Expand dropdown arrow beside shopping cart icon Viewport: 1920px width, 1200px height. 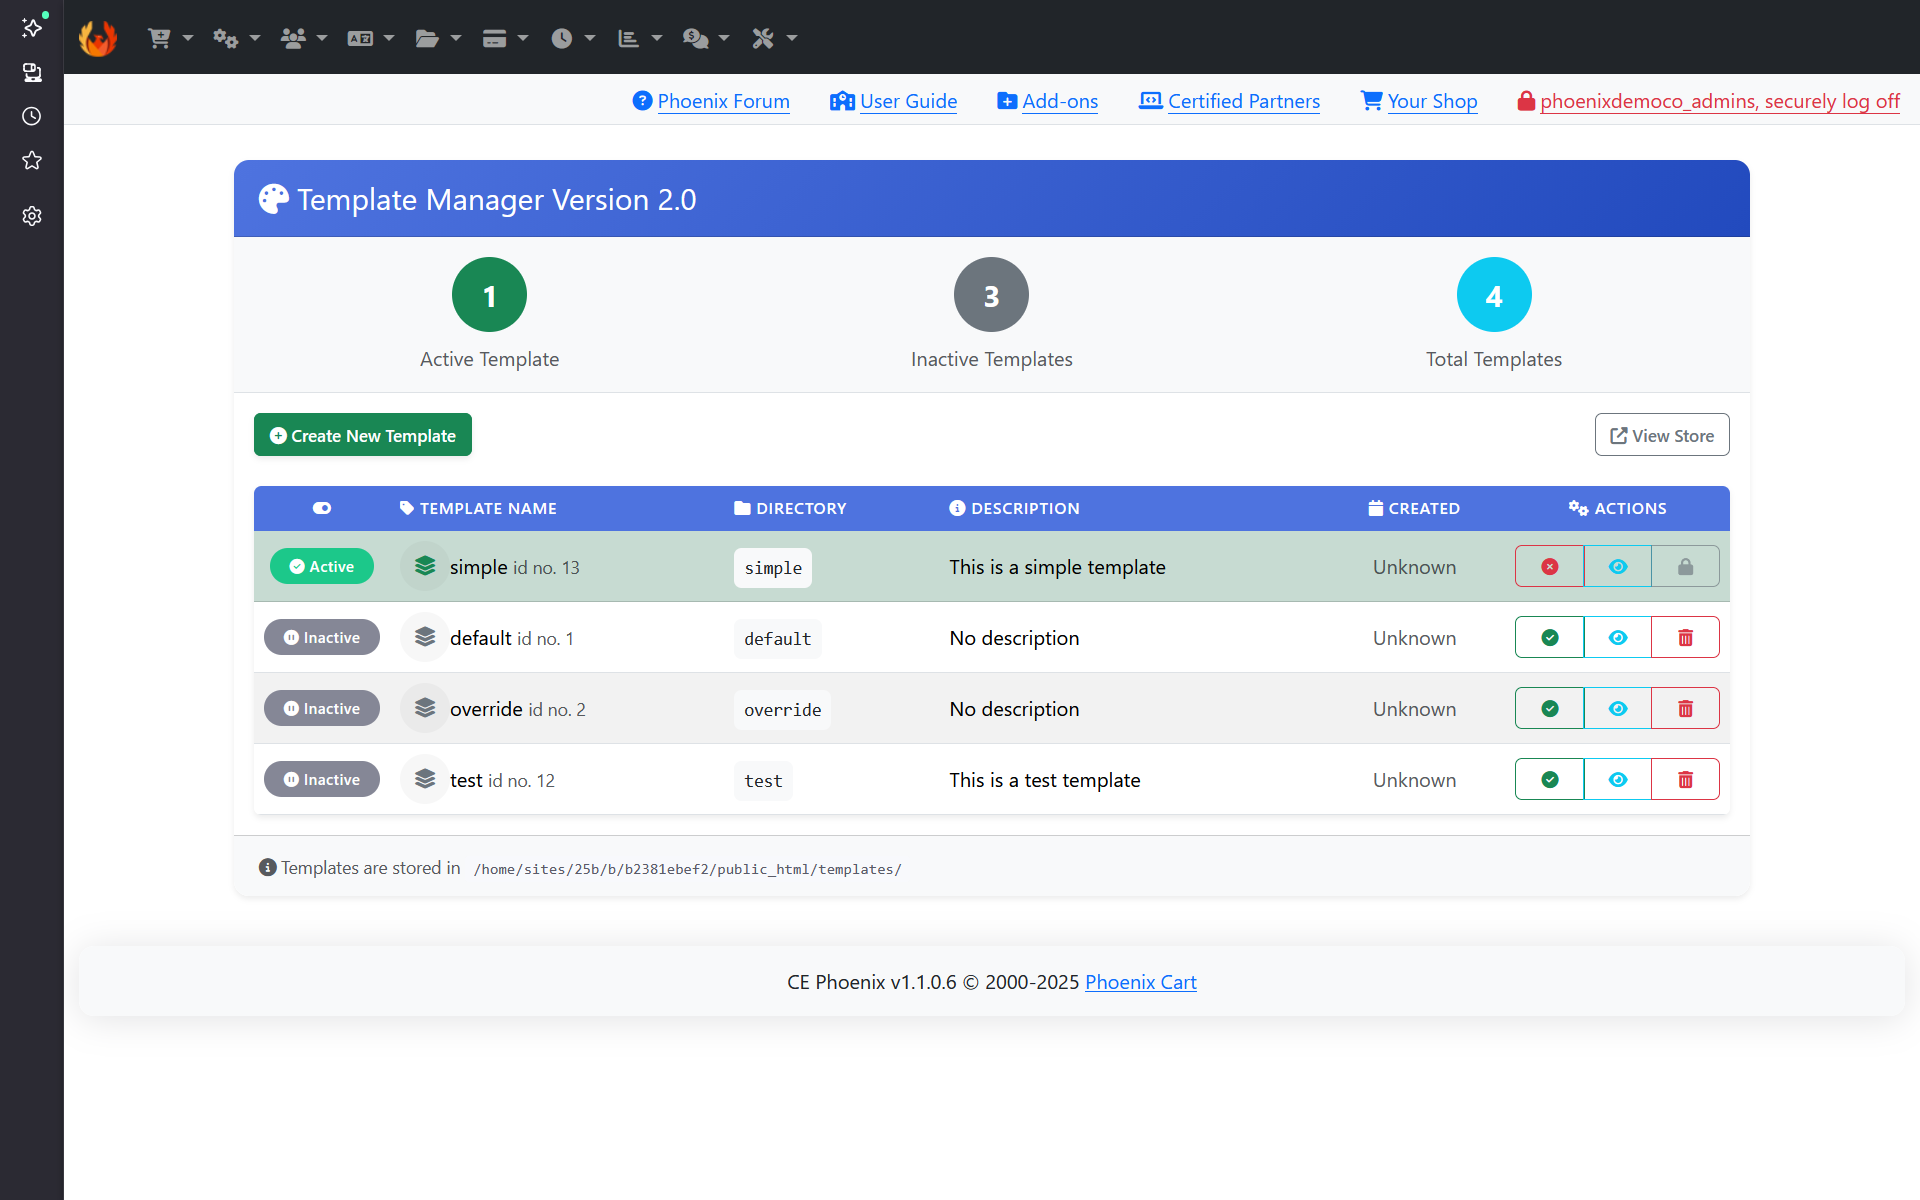(x=188, y=38)
